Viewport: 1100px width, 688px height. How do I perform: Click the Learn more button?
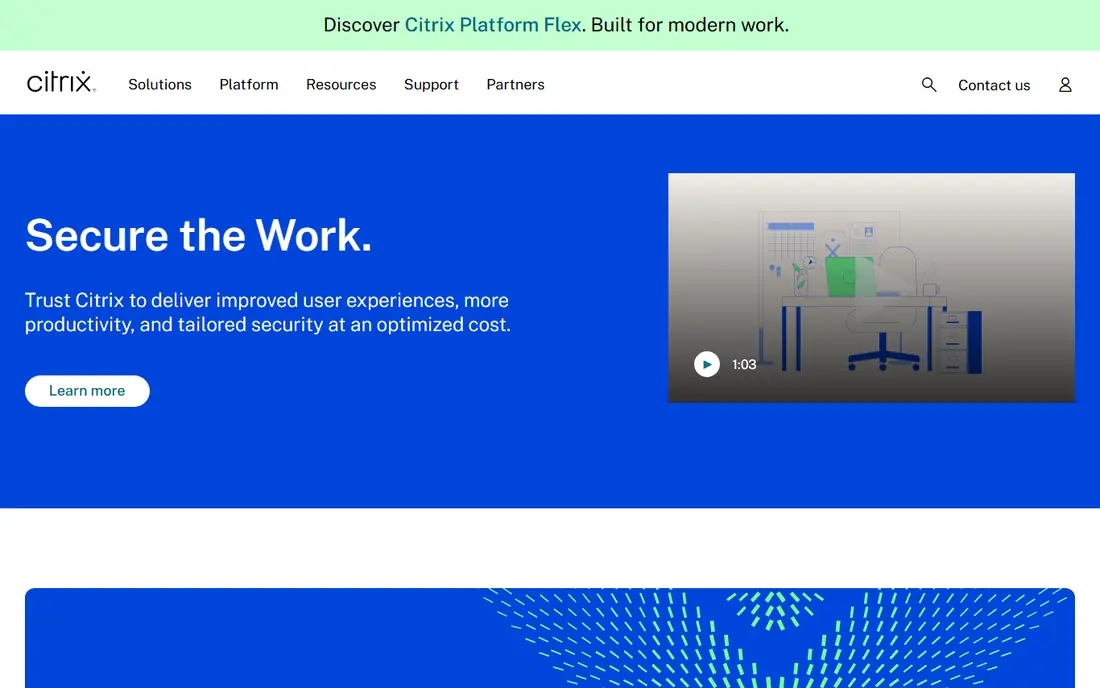click(87, 391)
